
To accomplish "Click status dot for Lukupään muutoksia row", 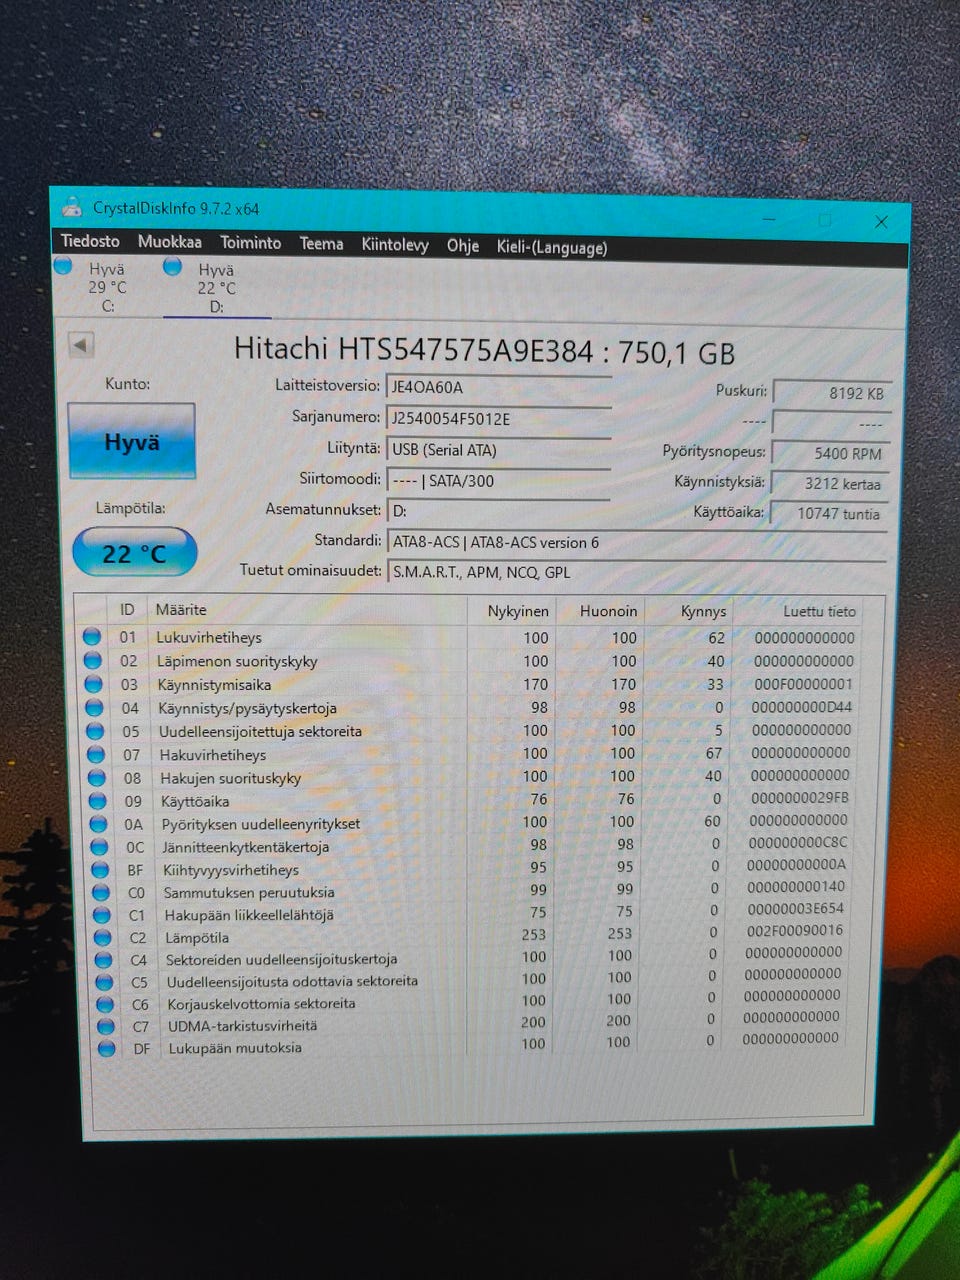I will tap(107, 1048).
